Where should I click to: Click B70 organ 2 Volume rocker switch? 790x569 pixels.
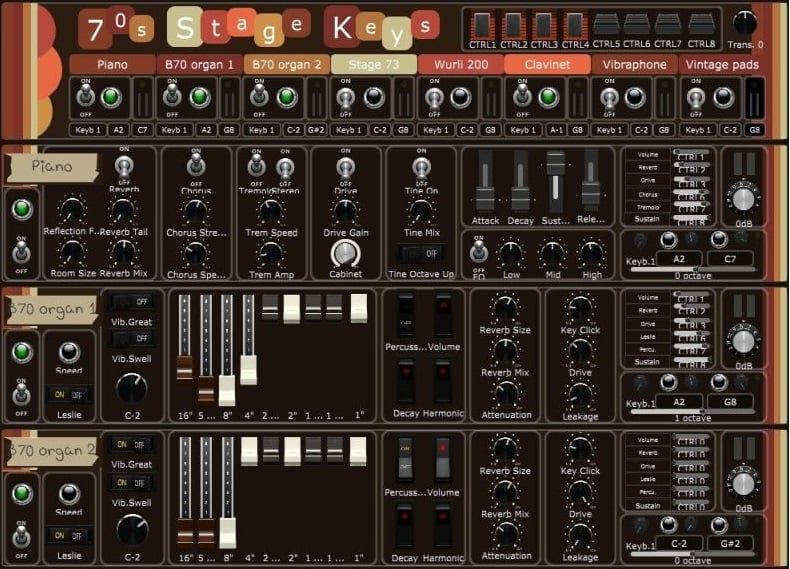pyautogui.click(x=442, y=459)
